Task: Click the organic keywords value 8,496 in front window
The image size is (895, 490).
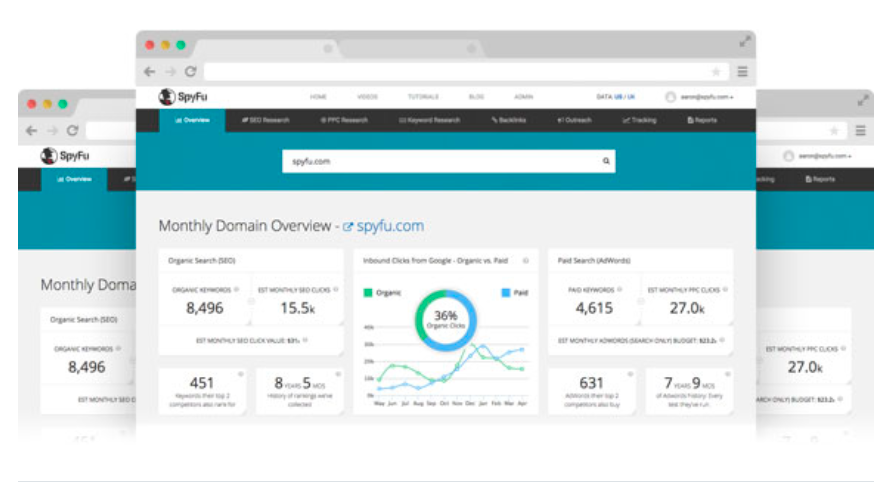Action: (204, 308)
